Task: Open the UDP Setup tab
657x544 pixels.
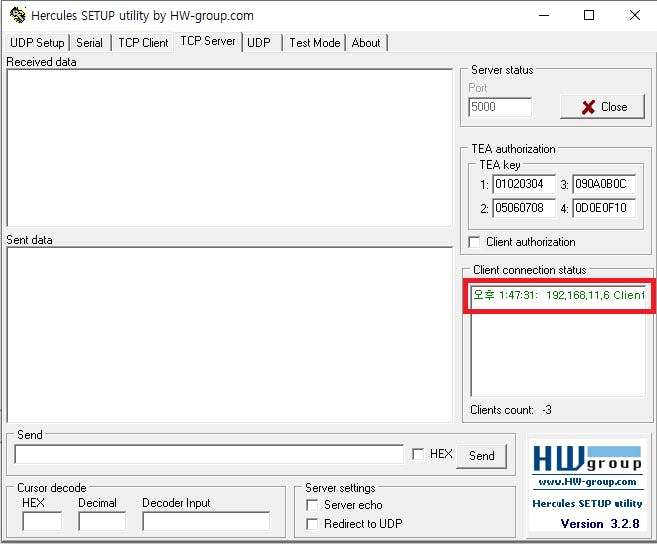Action: click(37, 43)
